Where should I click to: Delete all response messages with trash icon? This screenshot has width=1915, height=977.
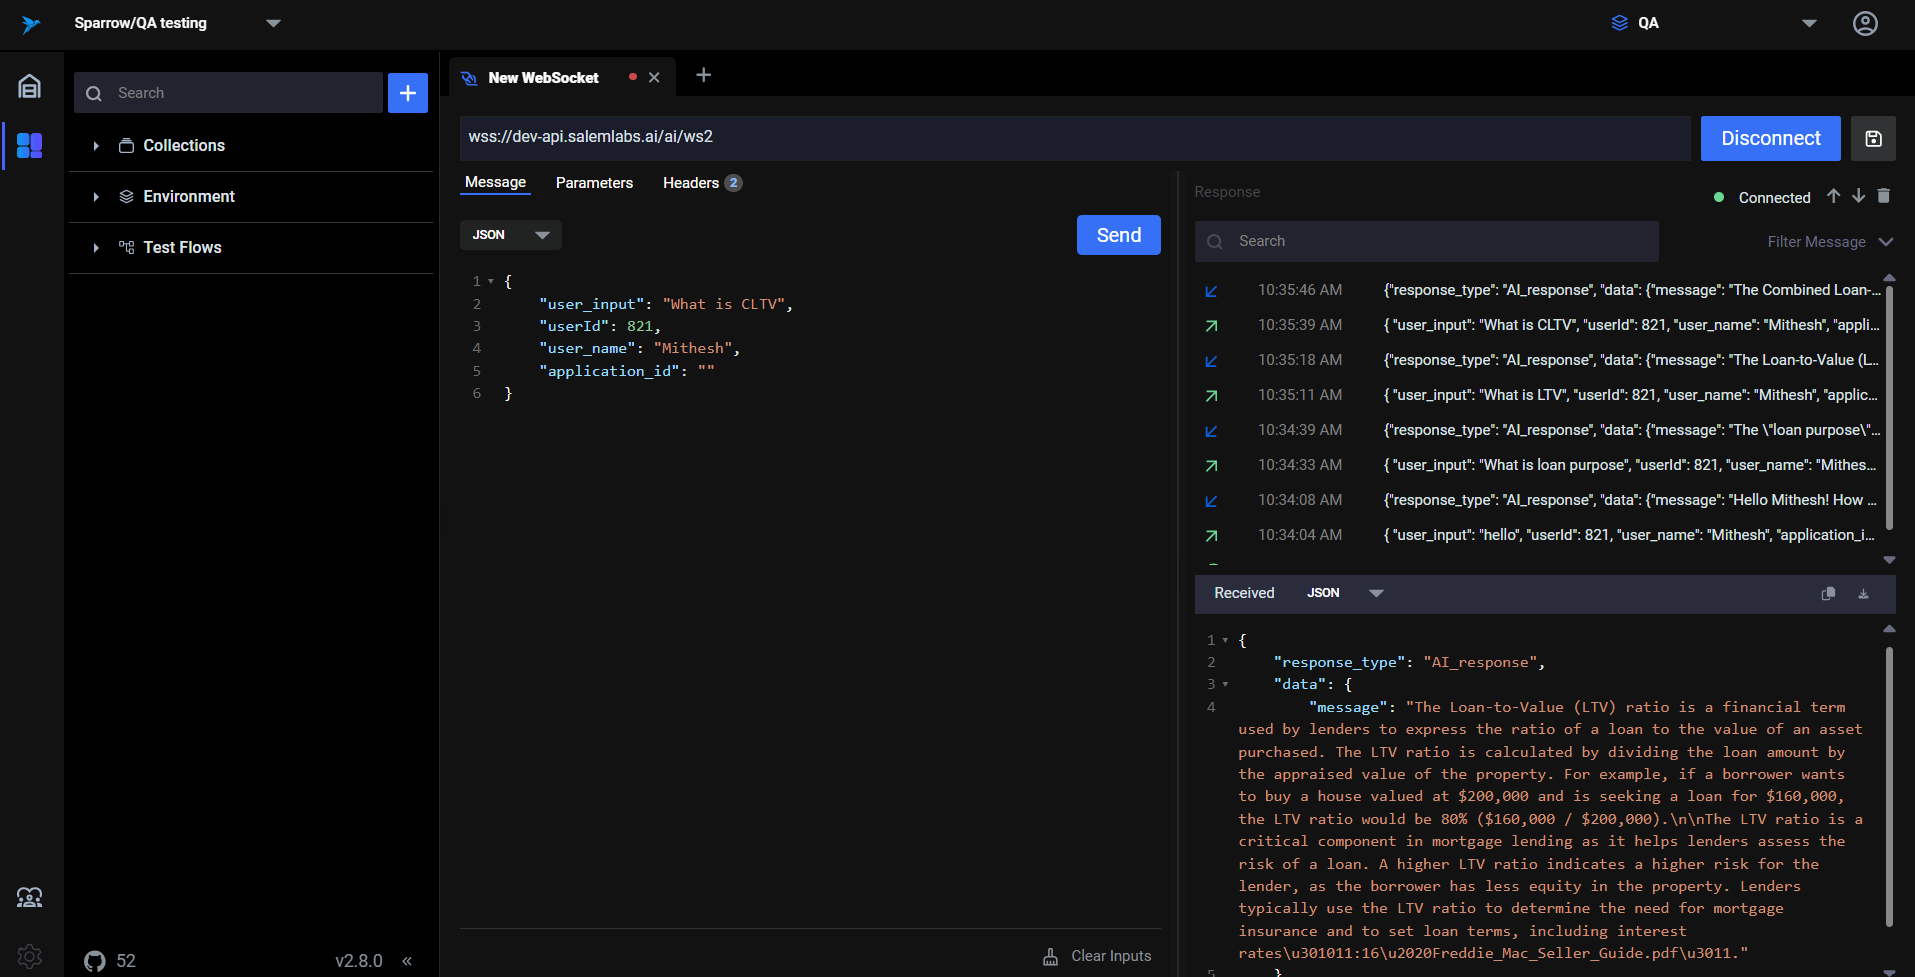[1883, 196]
